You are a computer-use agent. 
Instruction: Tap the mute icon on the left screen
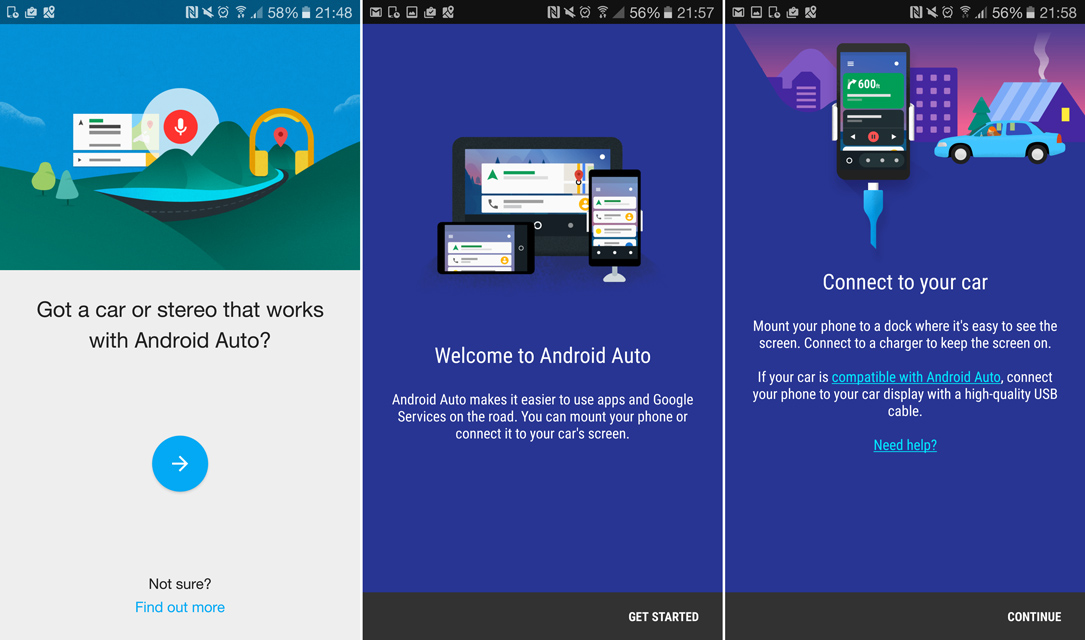click(208, 12)
